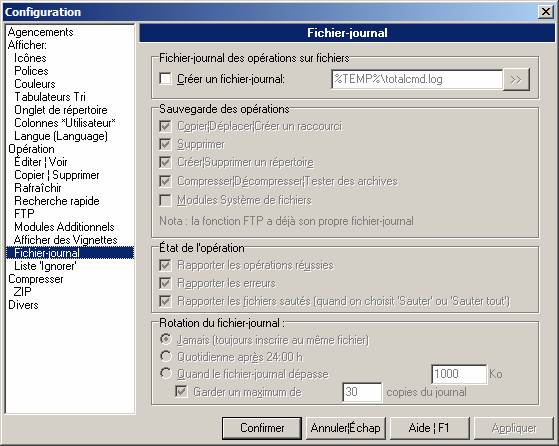
Task: Click the Confirmer button
Action: click(x=262, y=428)
